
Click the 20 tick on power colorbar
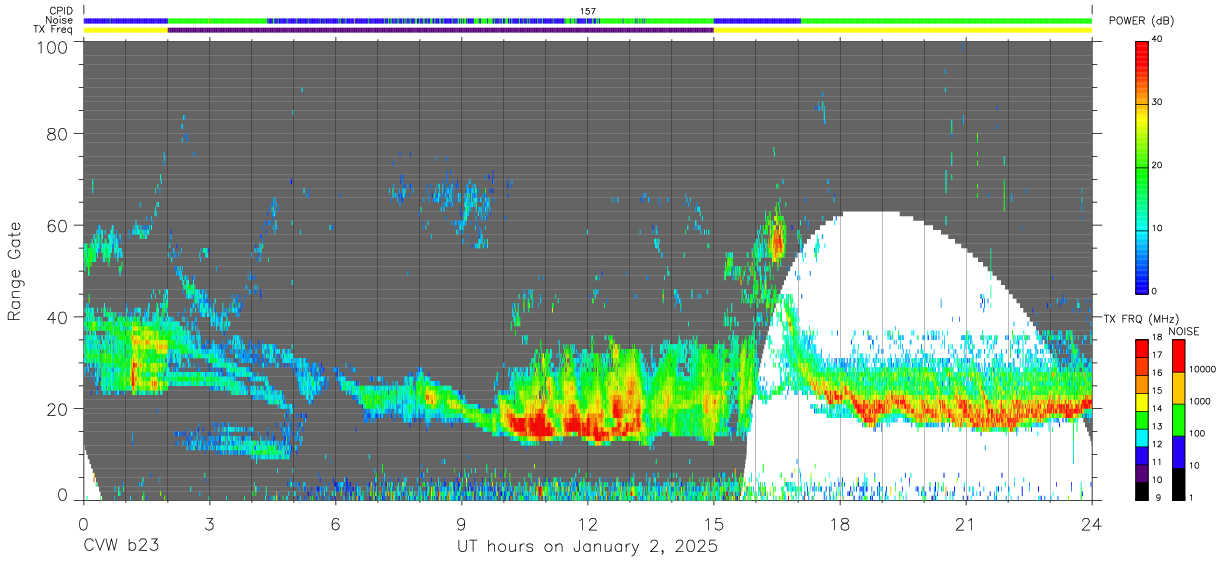click(x=1157, y=165)
